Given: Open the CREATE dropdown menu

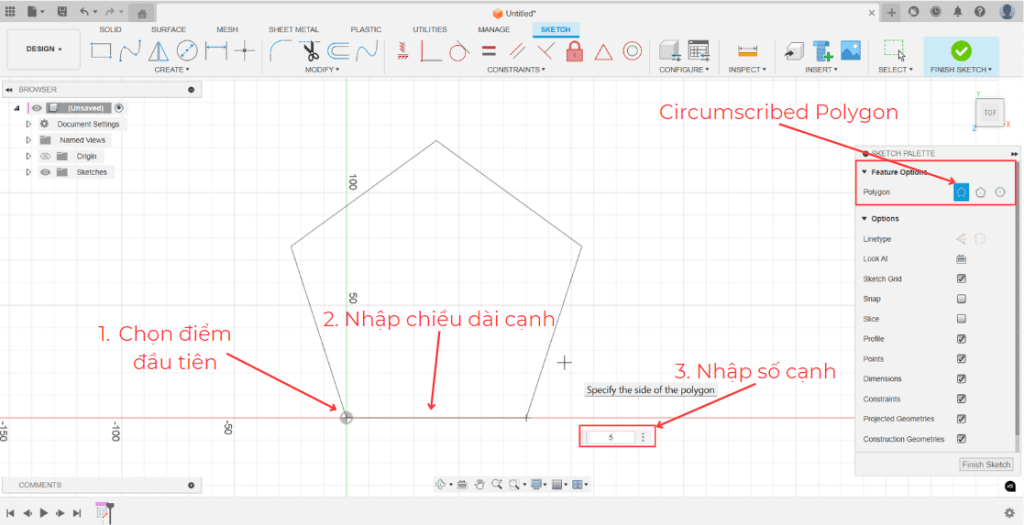Looking at the screenshot, I should click(x=169, y=70).
